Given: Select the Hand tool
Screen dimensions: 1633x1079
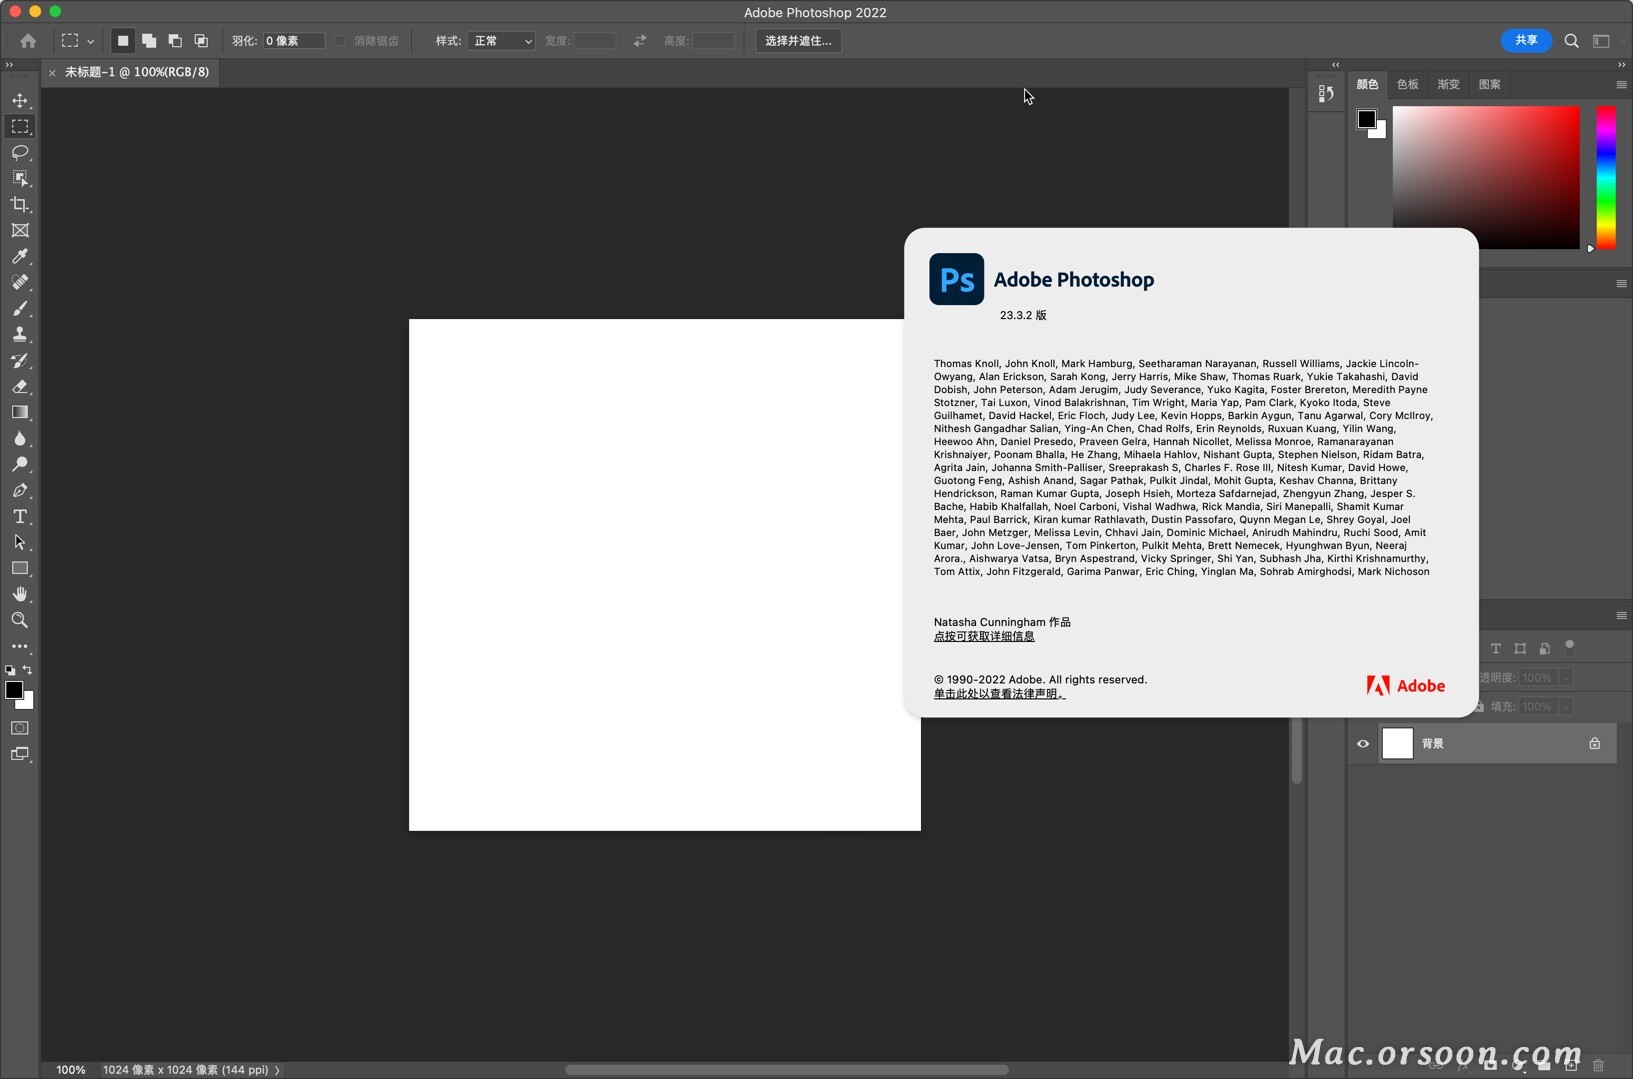Looking at the screenshot, I should 20,594.
